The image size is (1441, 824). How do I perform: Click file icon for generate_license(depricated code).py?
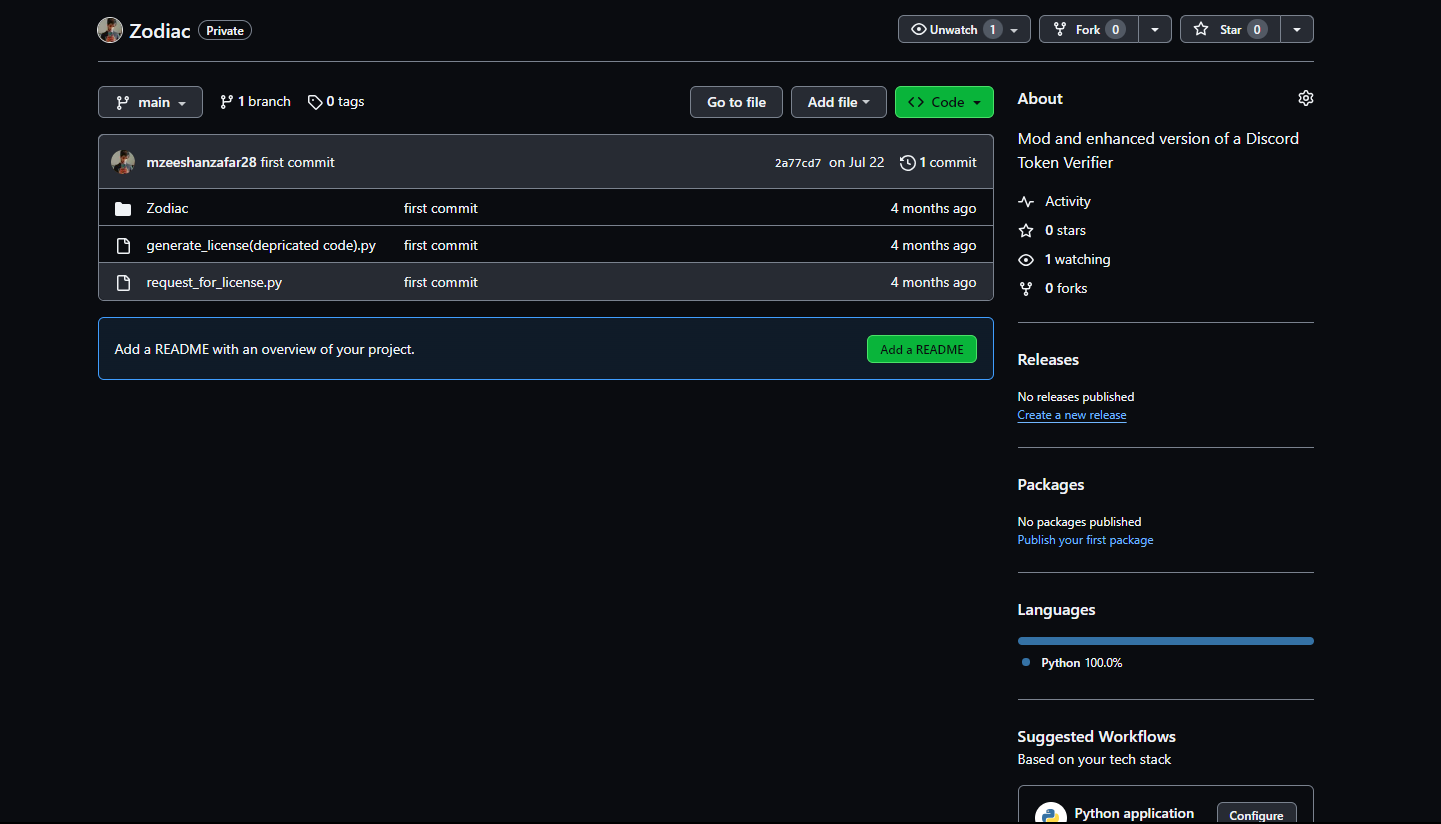tap(123, 245)
